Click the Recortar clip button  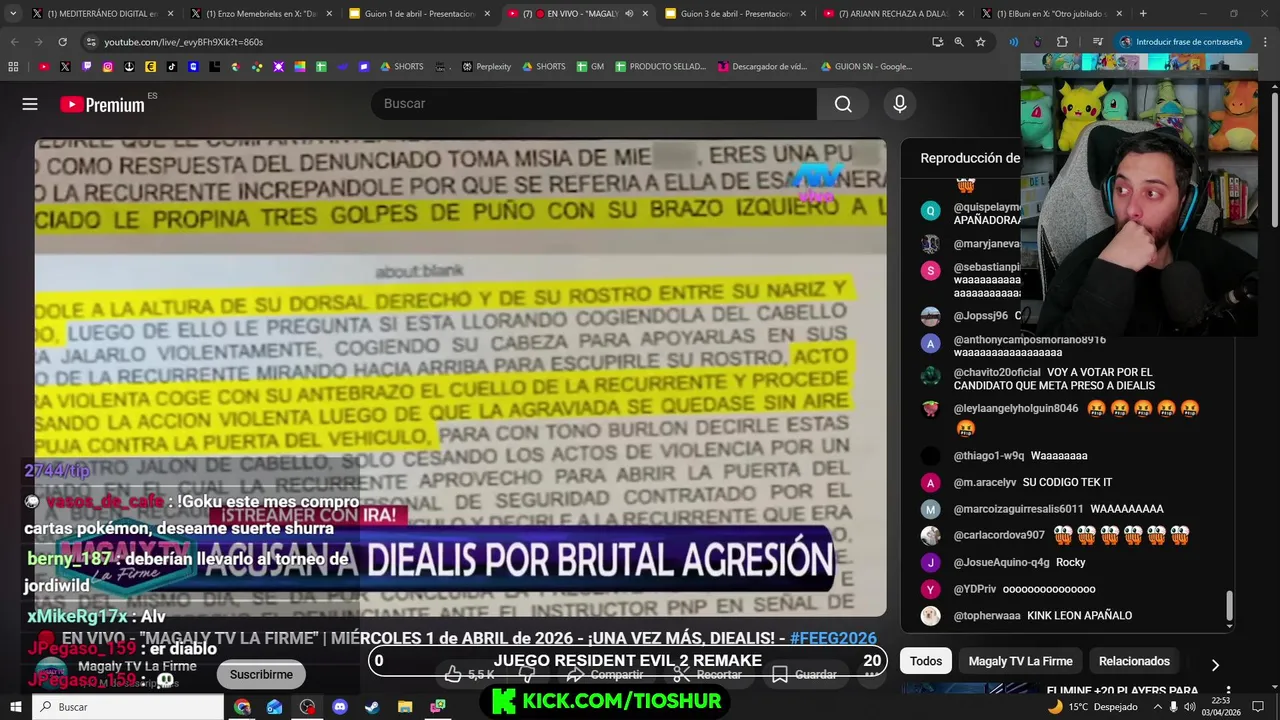[x=707, y=675]
